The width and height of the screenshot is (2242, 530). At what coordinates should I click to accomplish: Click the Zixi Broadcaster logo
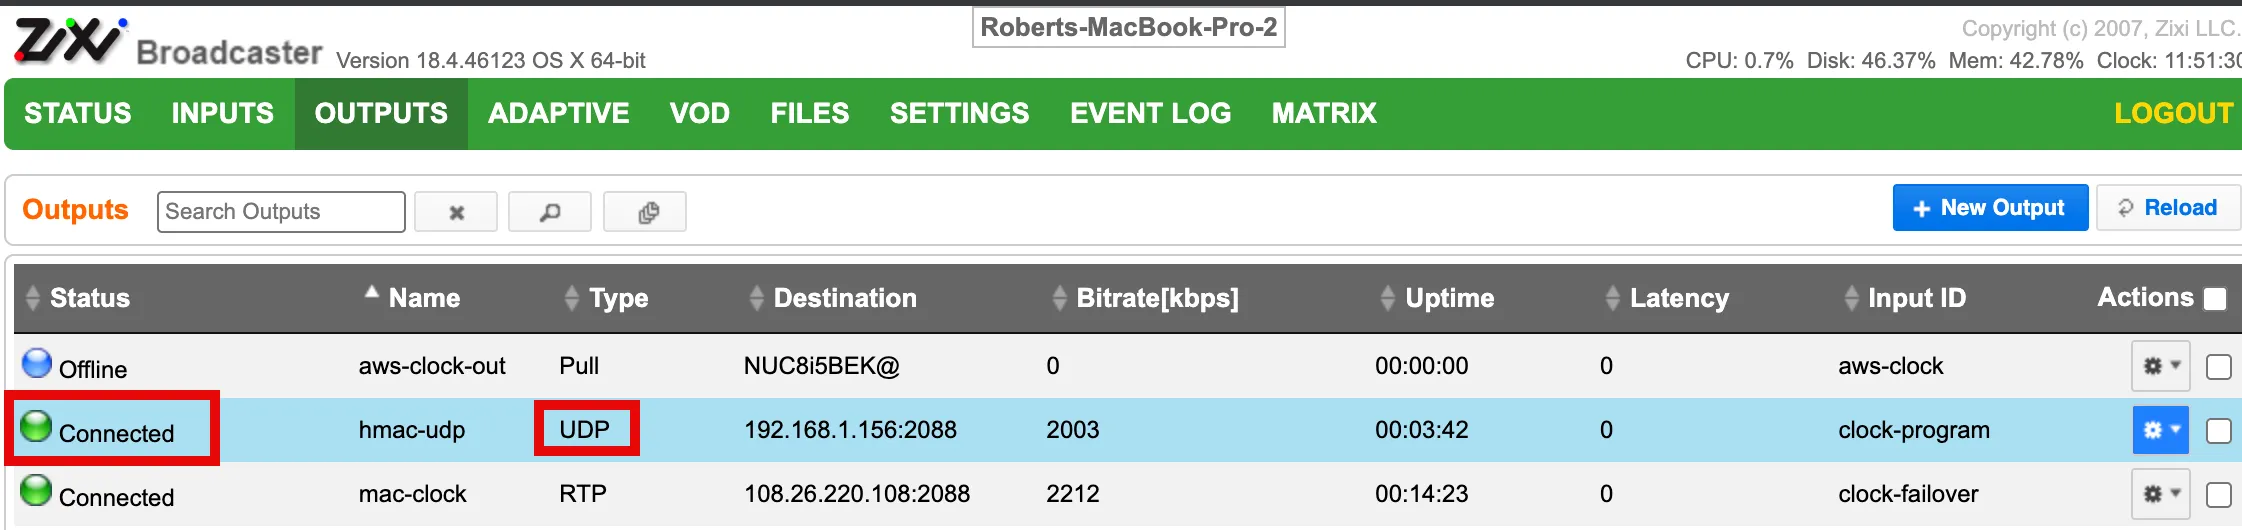pyautogui.click(x=168, y=42)
